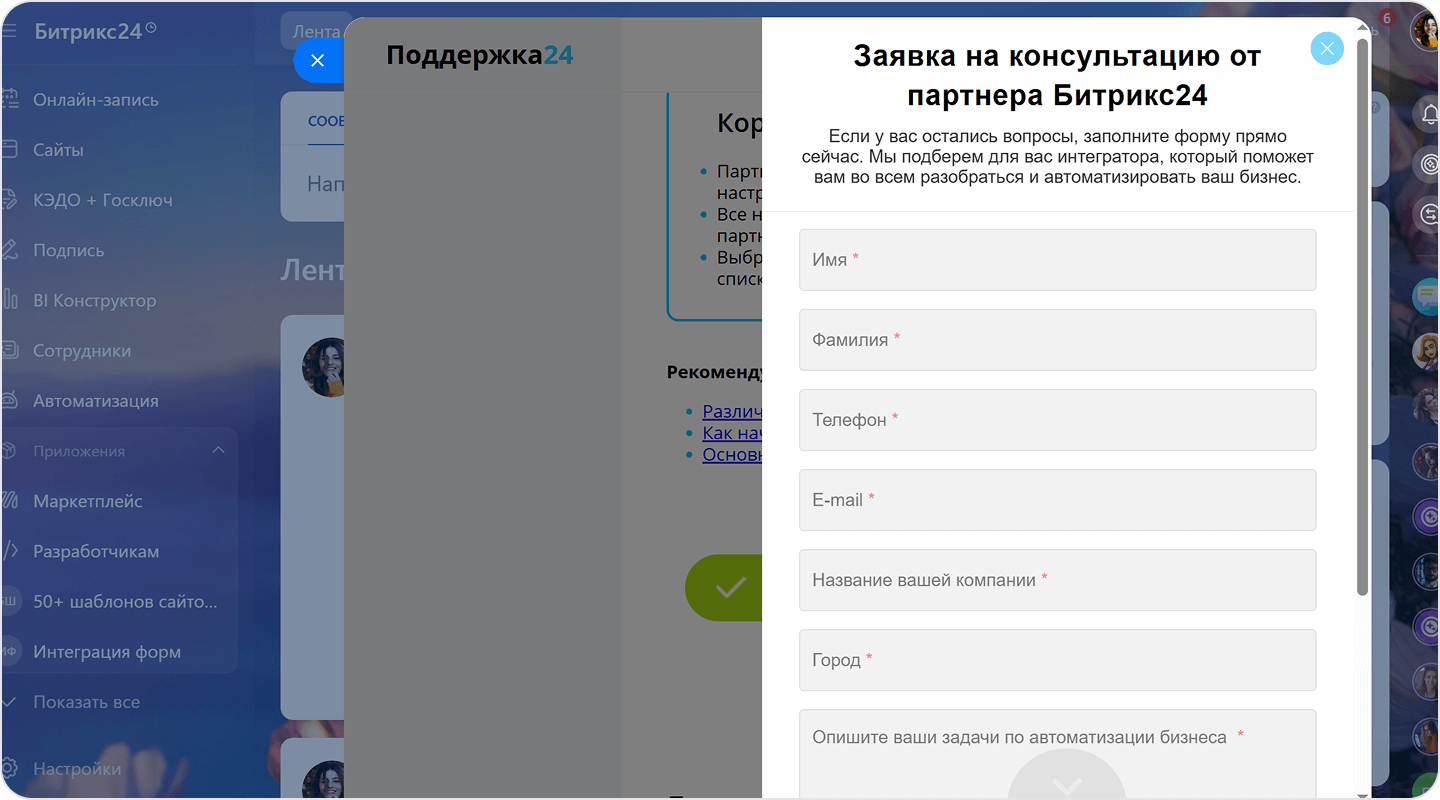Click the form's vertical scrollbar
1440x800 pixels.
(x=1362, y=320)
